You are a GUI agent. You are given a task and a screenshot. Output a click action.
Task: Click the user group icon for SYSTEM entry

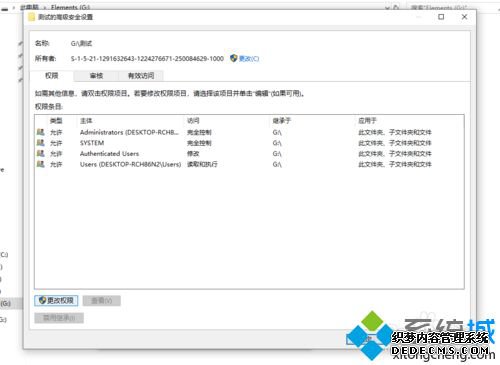coord(40,143)
